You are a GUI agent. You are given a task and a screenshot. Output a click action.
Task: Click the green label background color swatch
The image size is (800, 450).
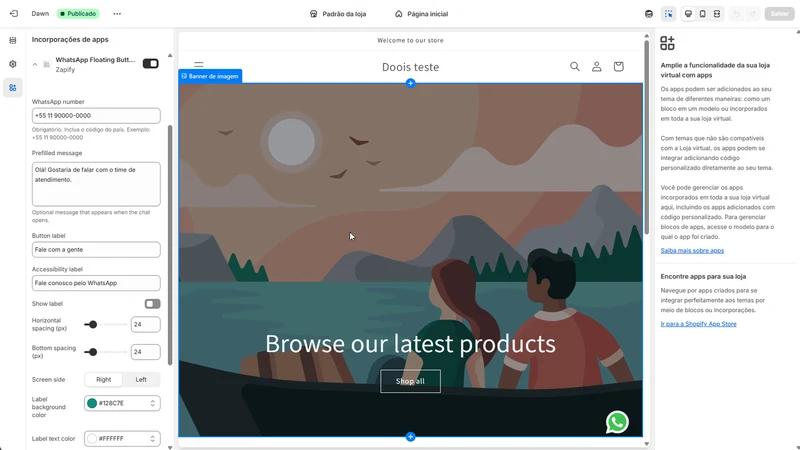pyautogui.click(x=92, y=403)
